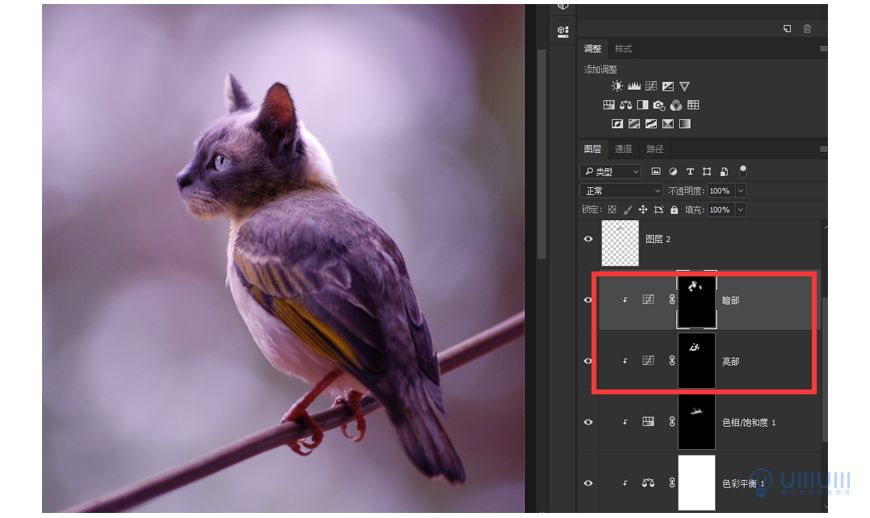Add a Curves adjustment from Adjustments panel
This screenshot has width=870, height=518.
coord(651,86)
